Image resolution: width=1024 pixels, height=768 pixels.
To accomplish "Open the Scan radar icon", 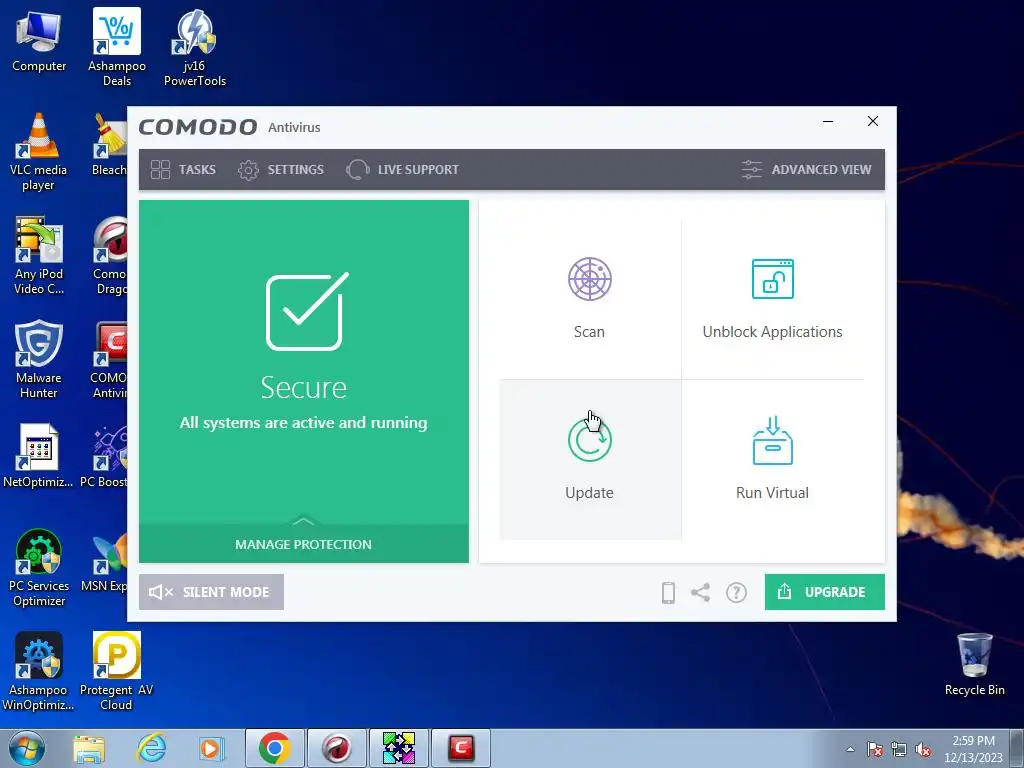I will tap(589, 280).
